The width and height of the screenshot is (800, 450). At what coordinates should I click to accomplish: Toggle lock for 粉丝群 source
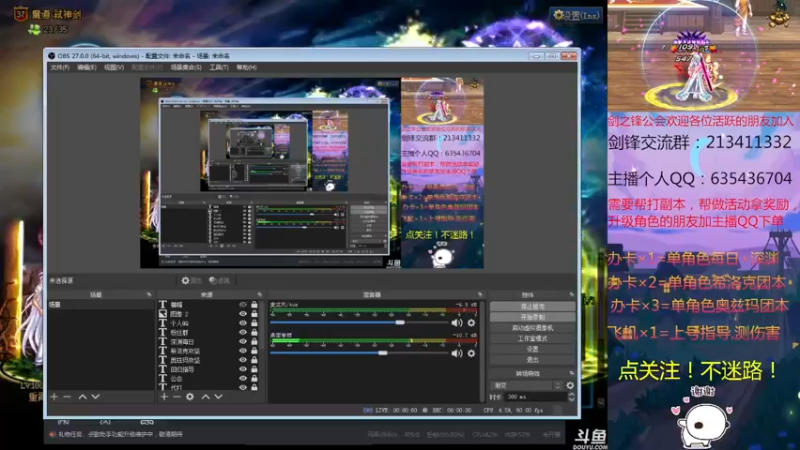254,332
